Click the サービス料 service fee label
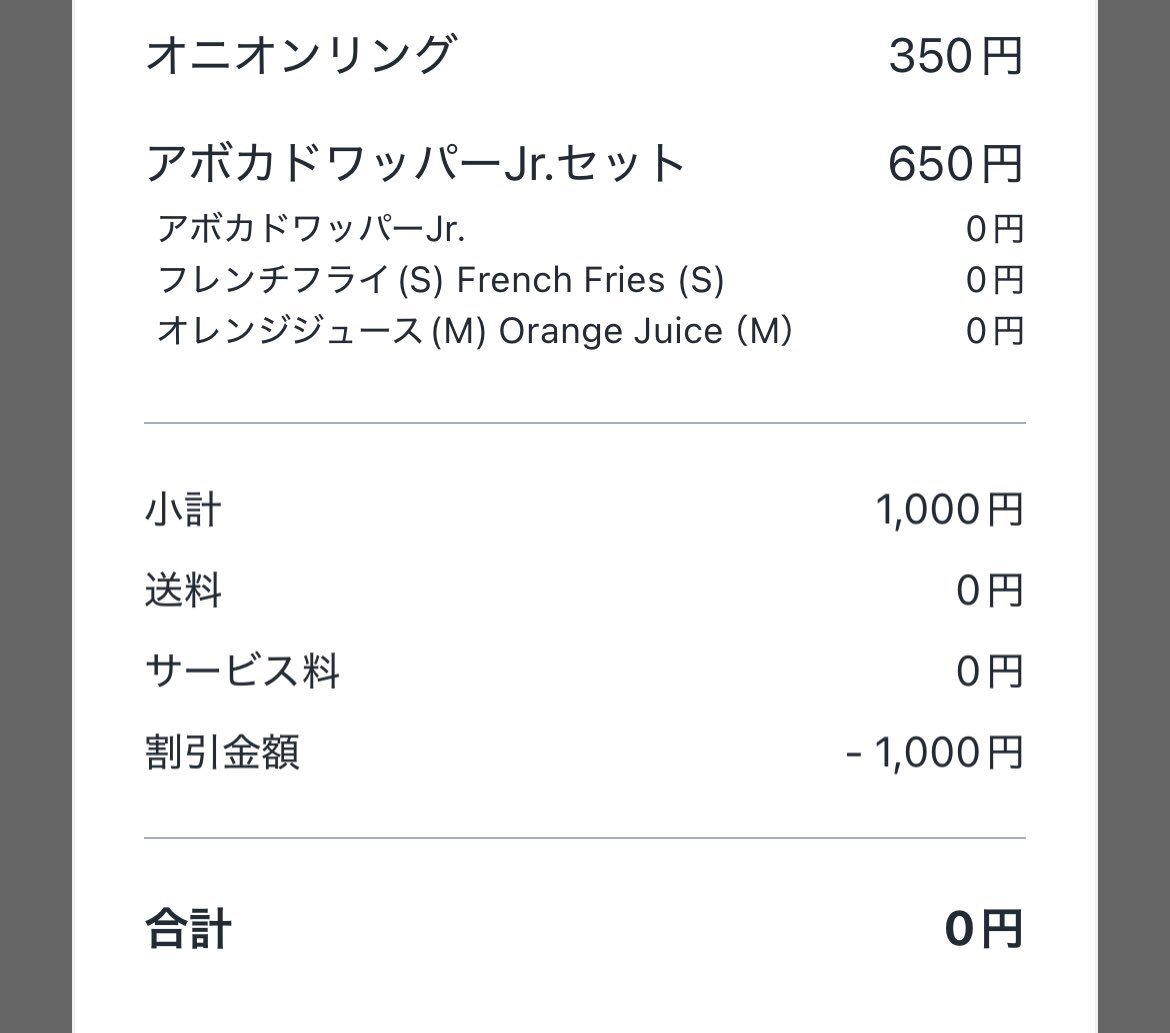Image resolution: width=1170 pixels, height=1033 pixels. (x=243, y=671)
